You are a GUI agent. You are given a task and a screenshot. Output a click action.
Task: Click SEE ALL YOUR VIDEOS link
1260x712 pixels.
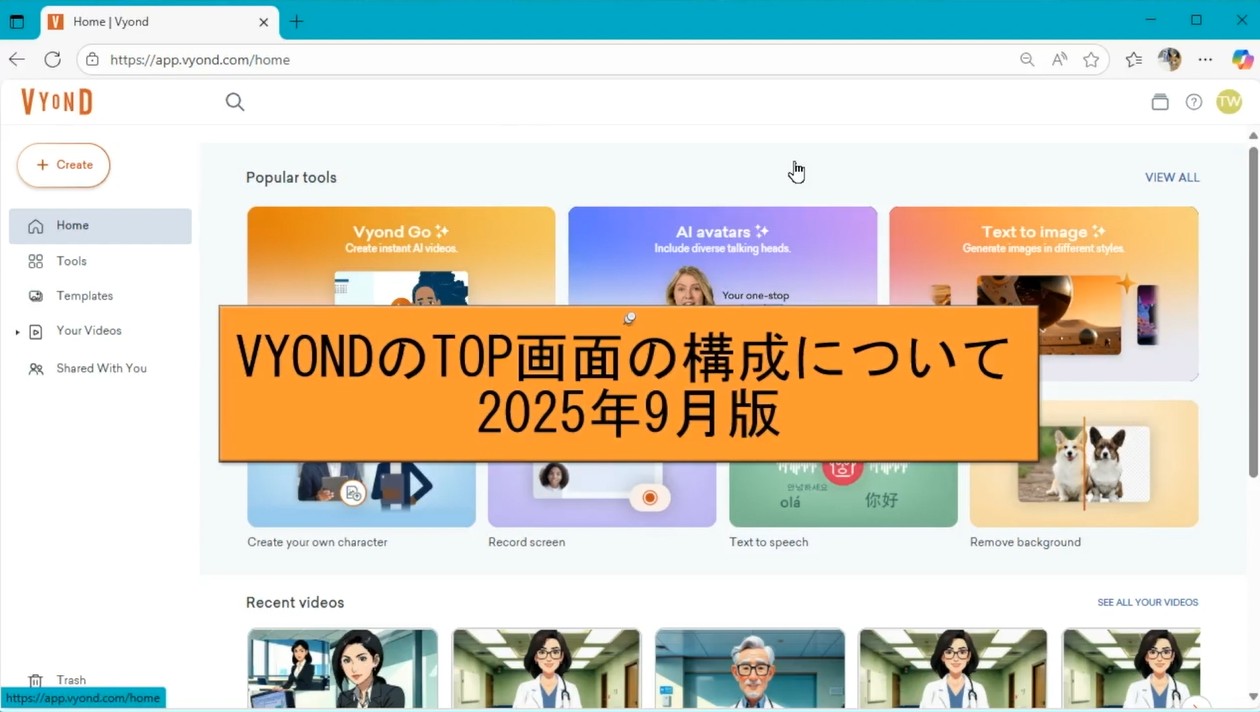point(1148,603)
